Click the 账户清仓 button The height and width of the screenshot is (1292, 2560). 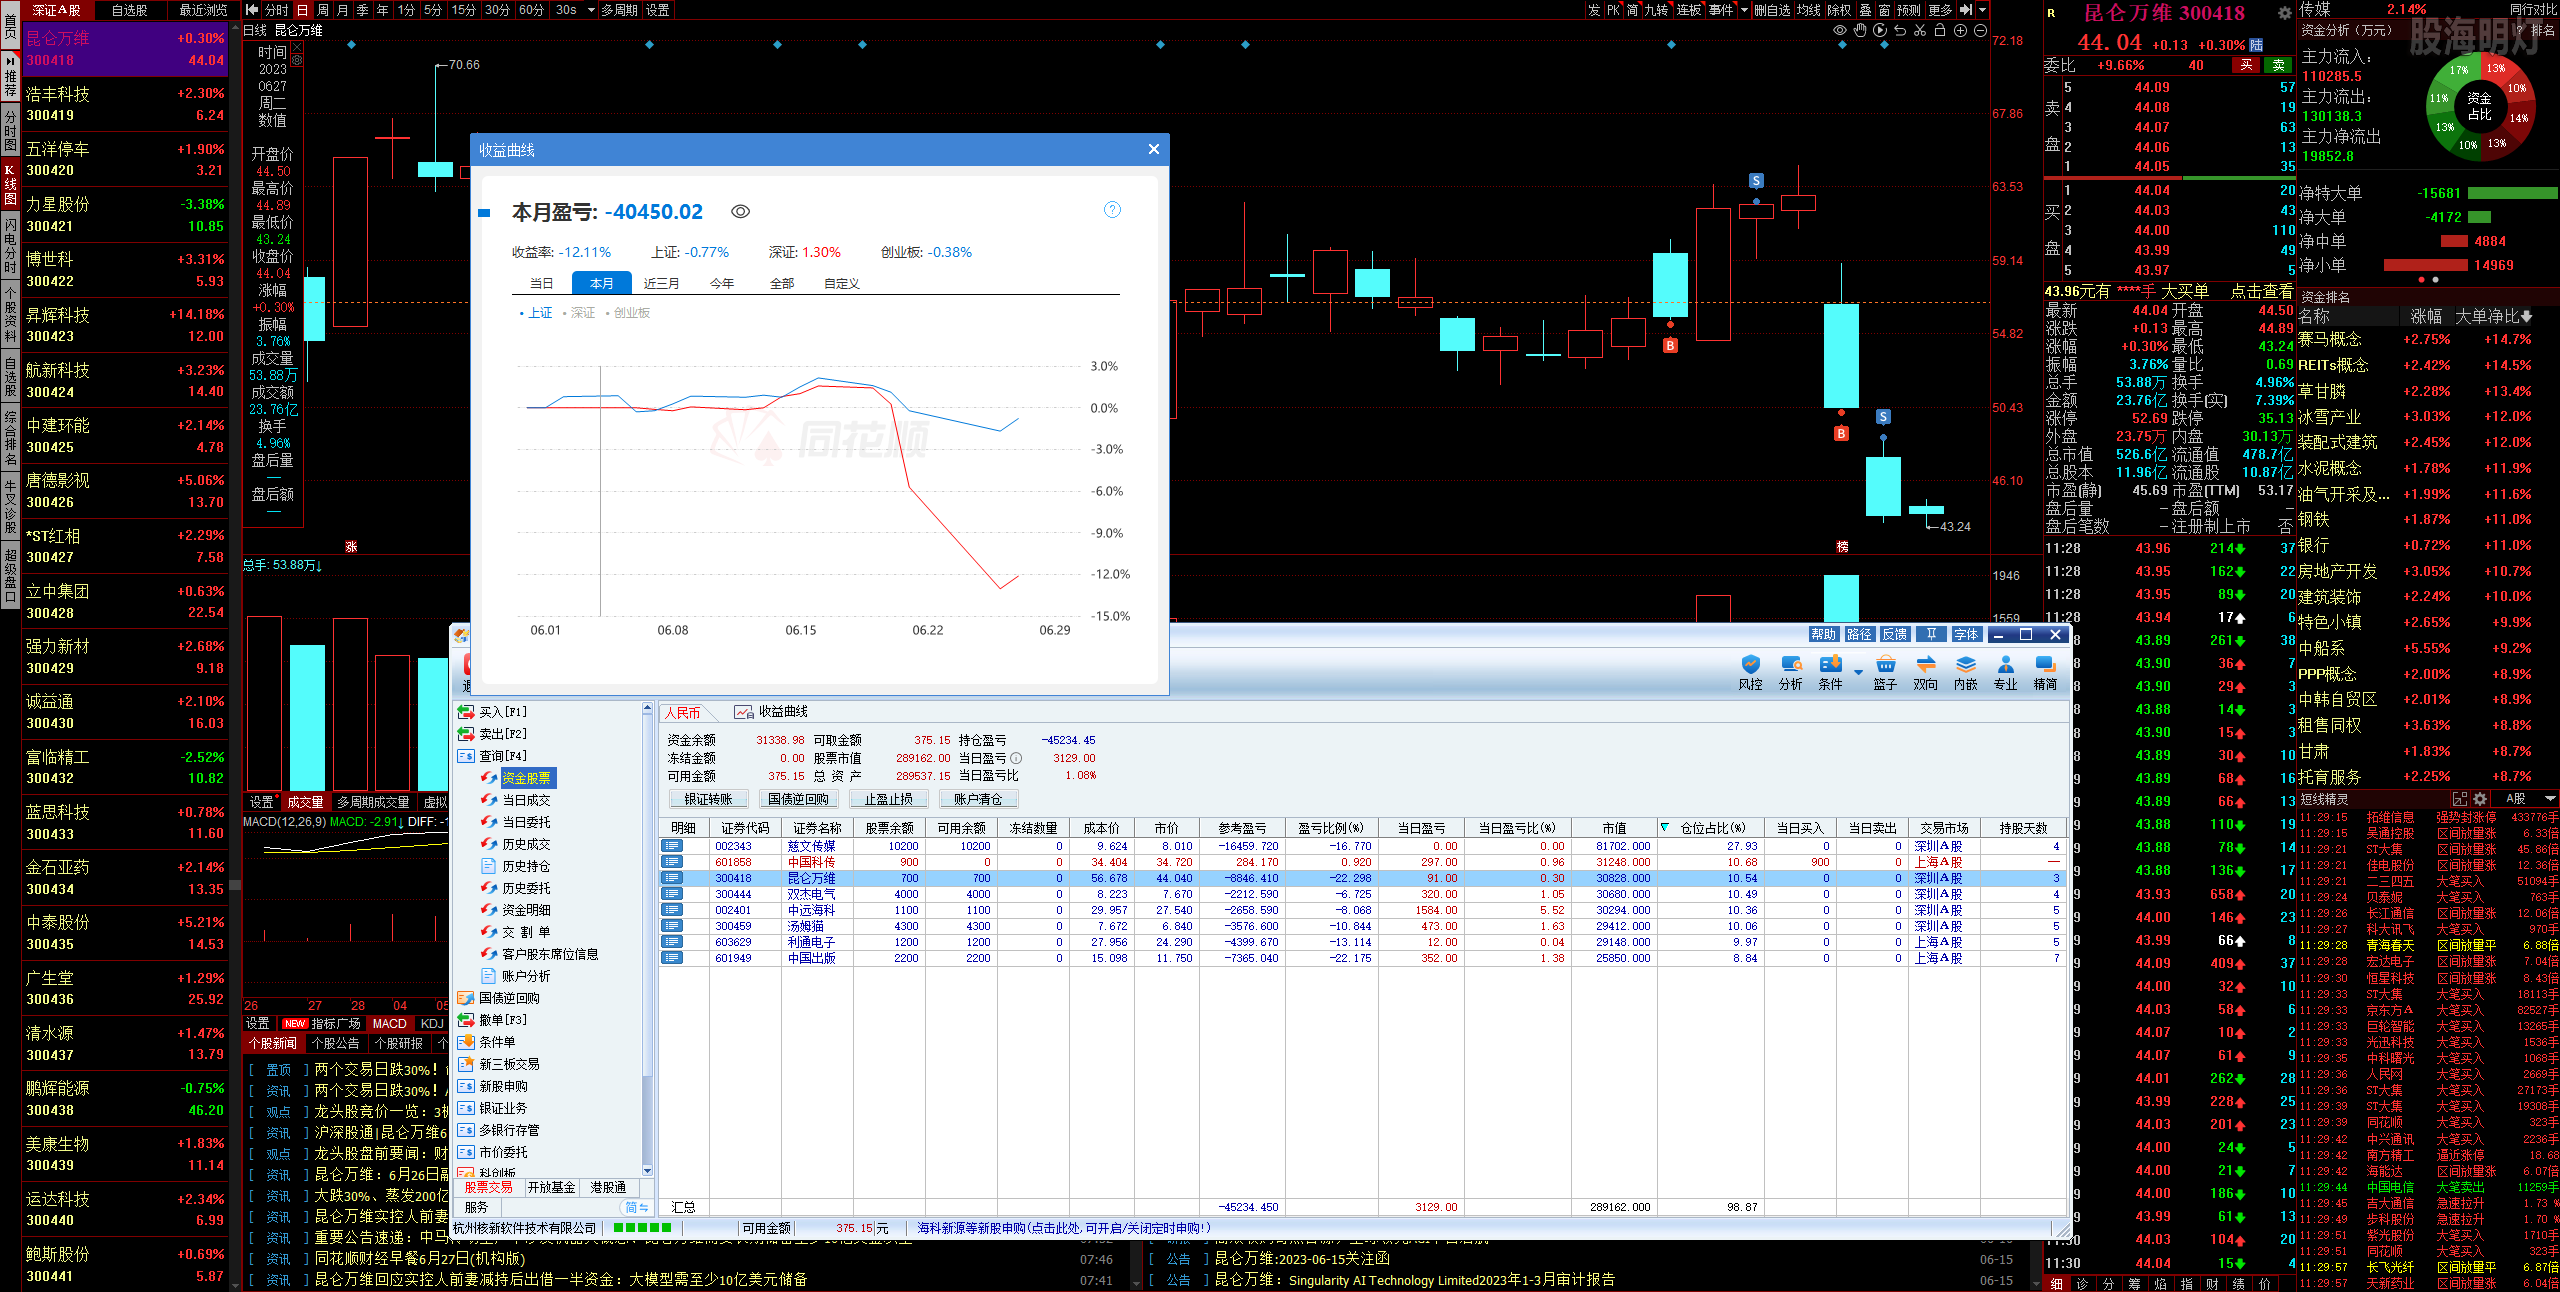tap(978, 799)
